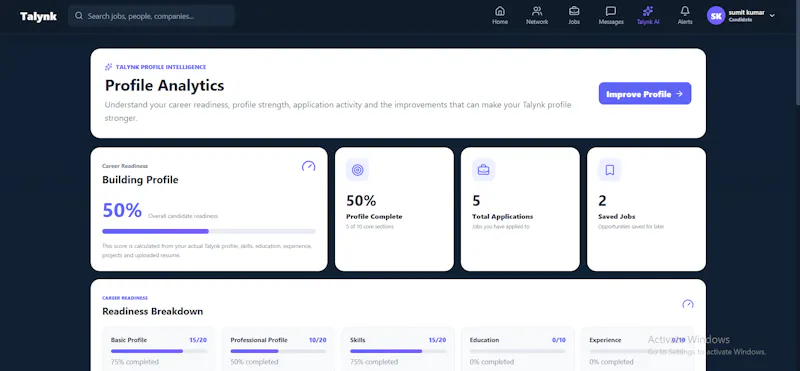Viewport: 800px width, 371px height.
Task: Click the 'Opportunities saved for later' text
Action: [x=631, y=227]
